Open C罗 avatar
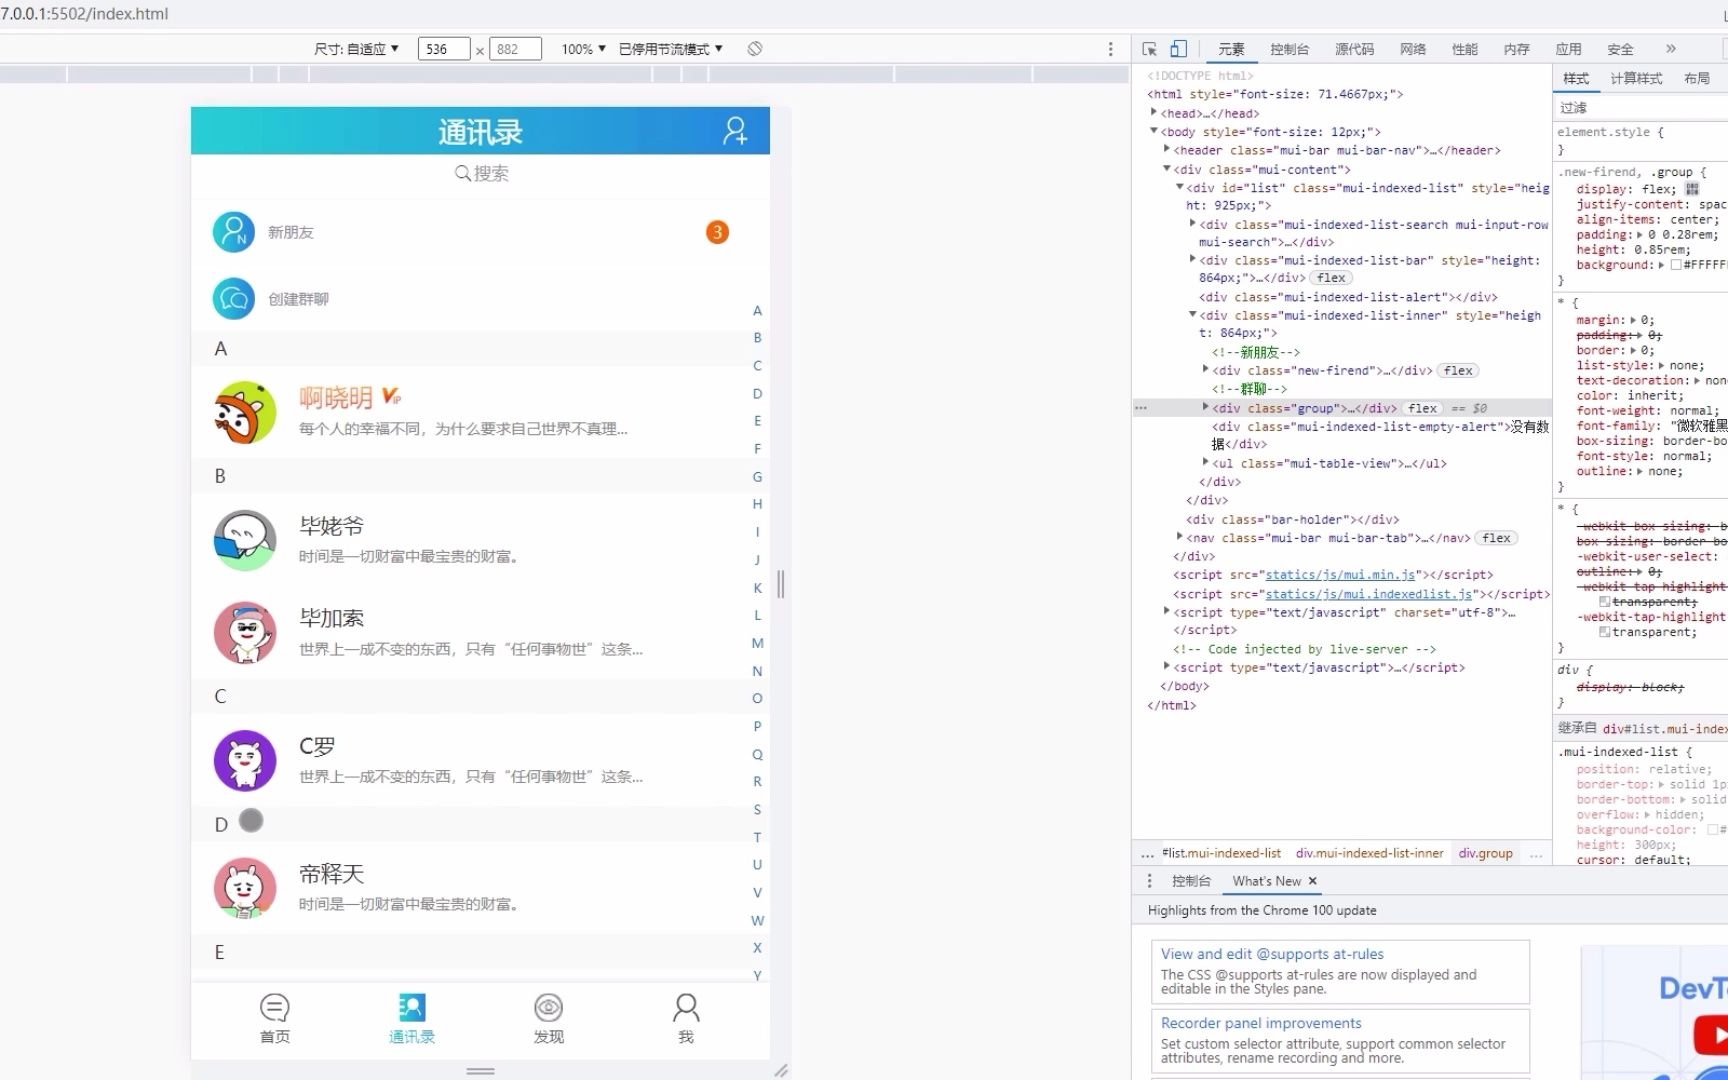Image resolution: width=1728 pixels, height=1080 pixels. pos(245,760)
